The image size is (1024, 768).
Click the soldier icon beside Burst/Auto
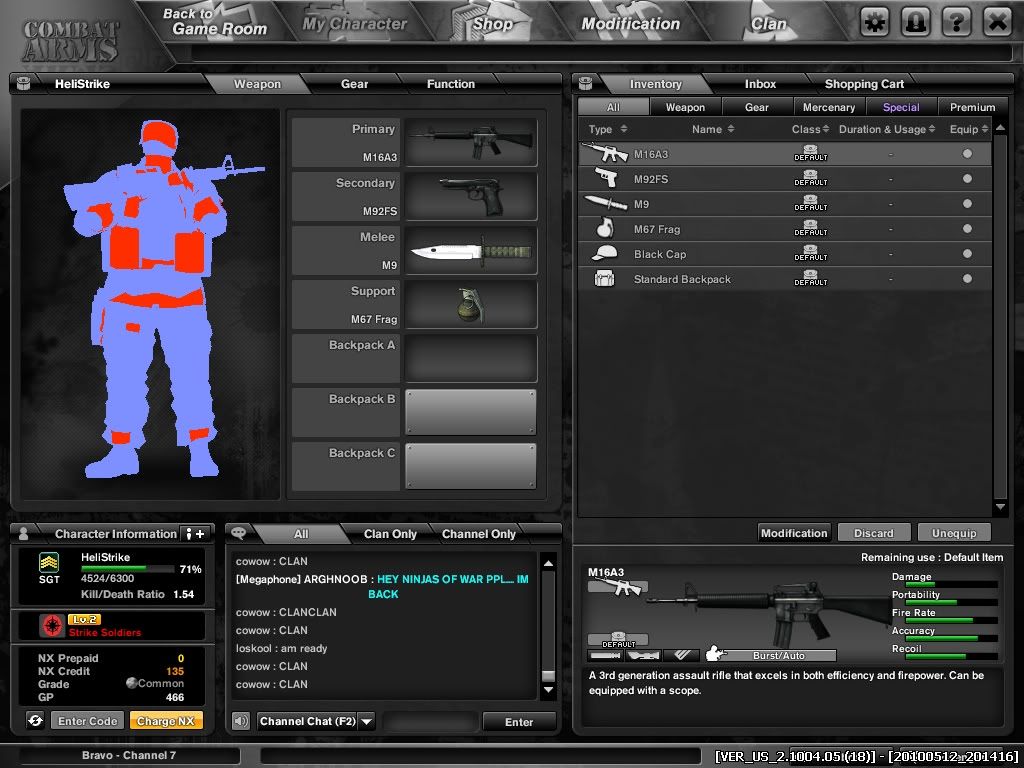716,653
